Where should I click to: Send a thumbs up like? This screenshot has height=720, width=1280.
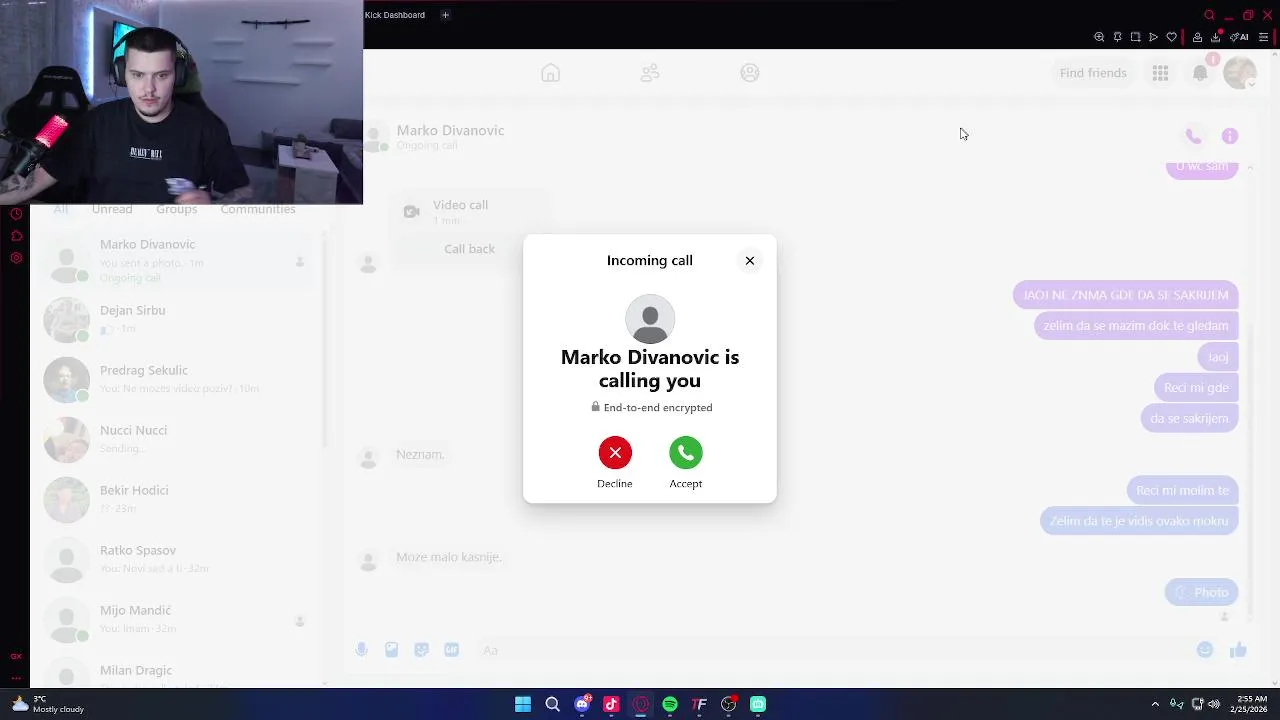[1238, 650]
